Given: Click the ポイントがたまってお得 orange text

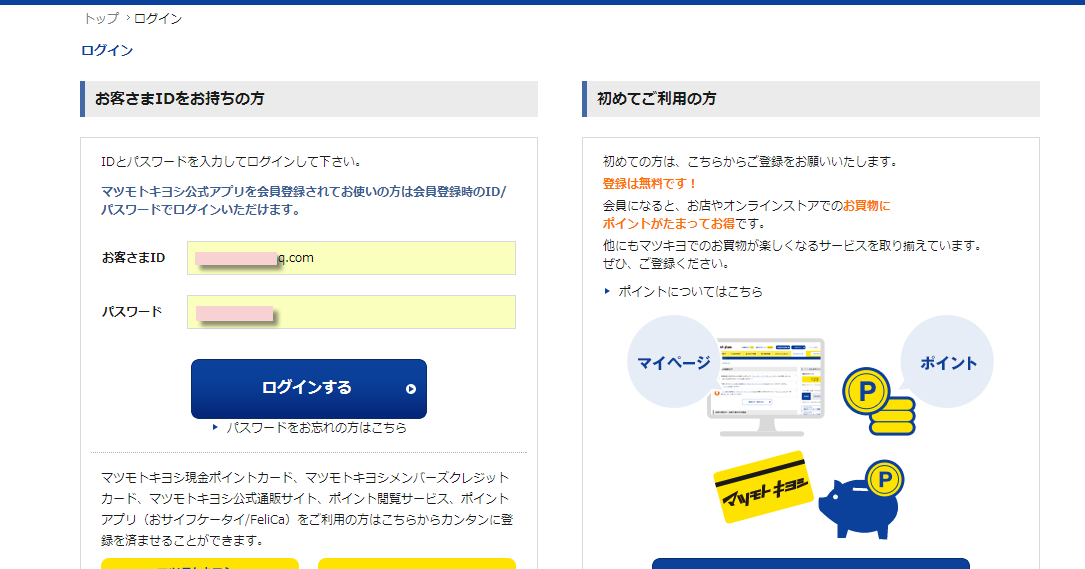Looking at the screenshot, I should coord(668,224).
